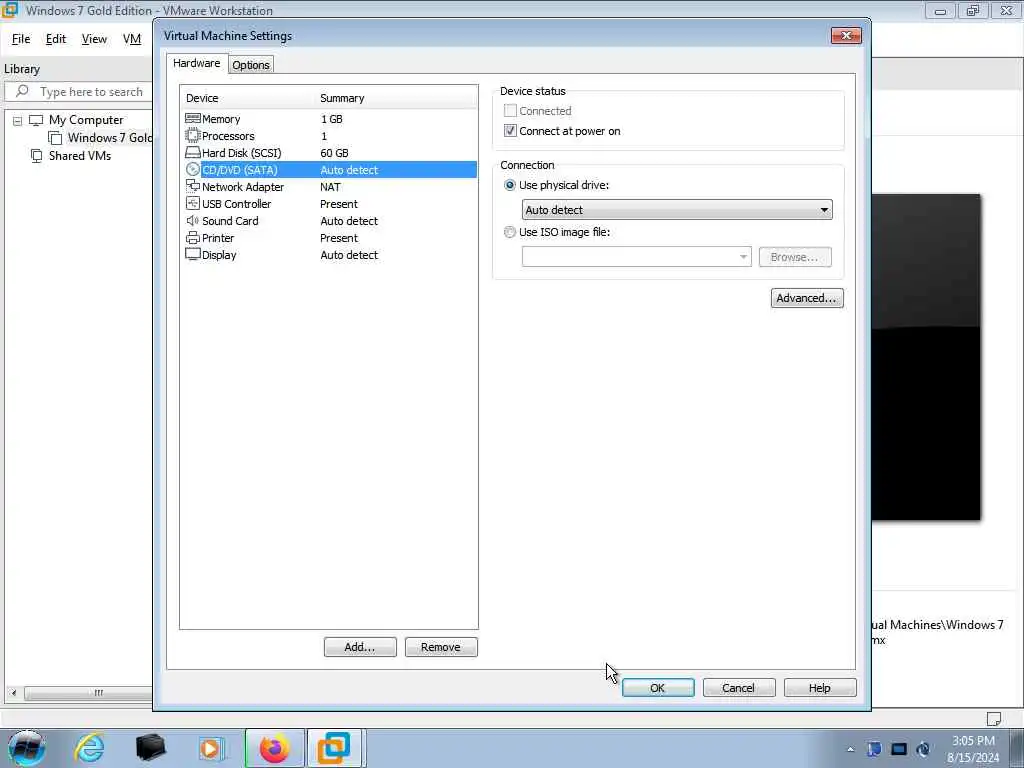Click the note icon in VMware status bar

coord(993,718)
